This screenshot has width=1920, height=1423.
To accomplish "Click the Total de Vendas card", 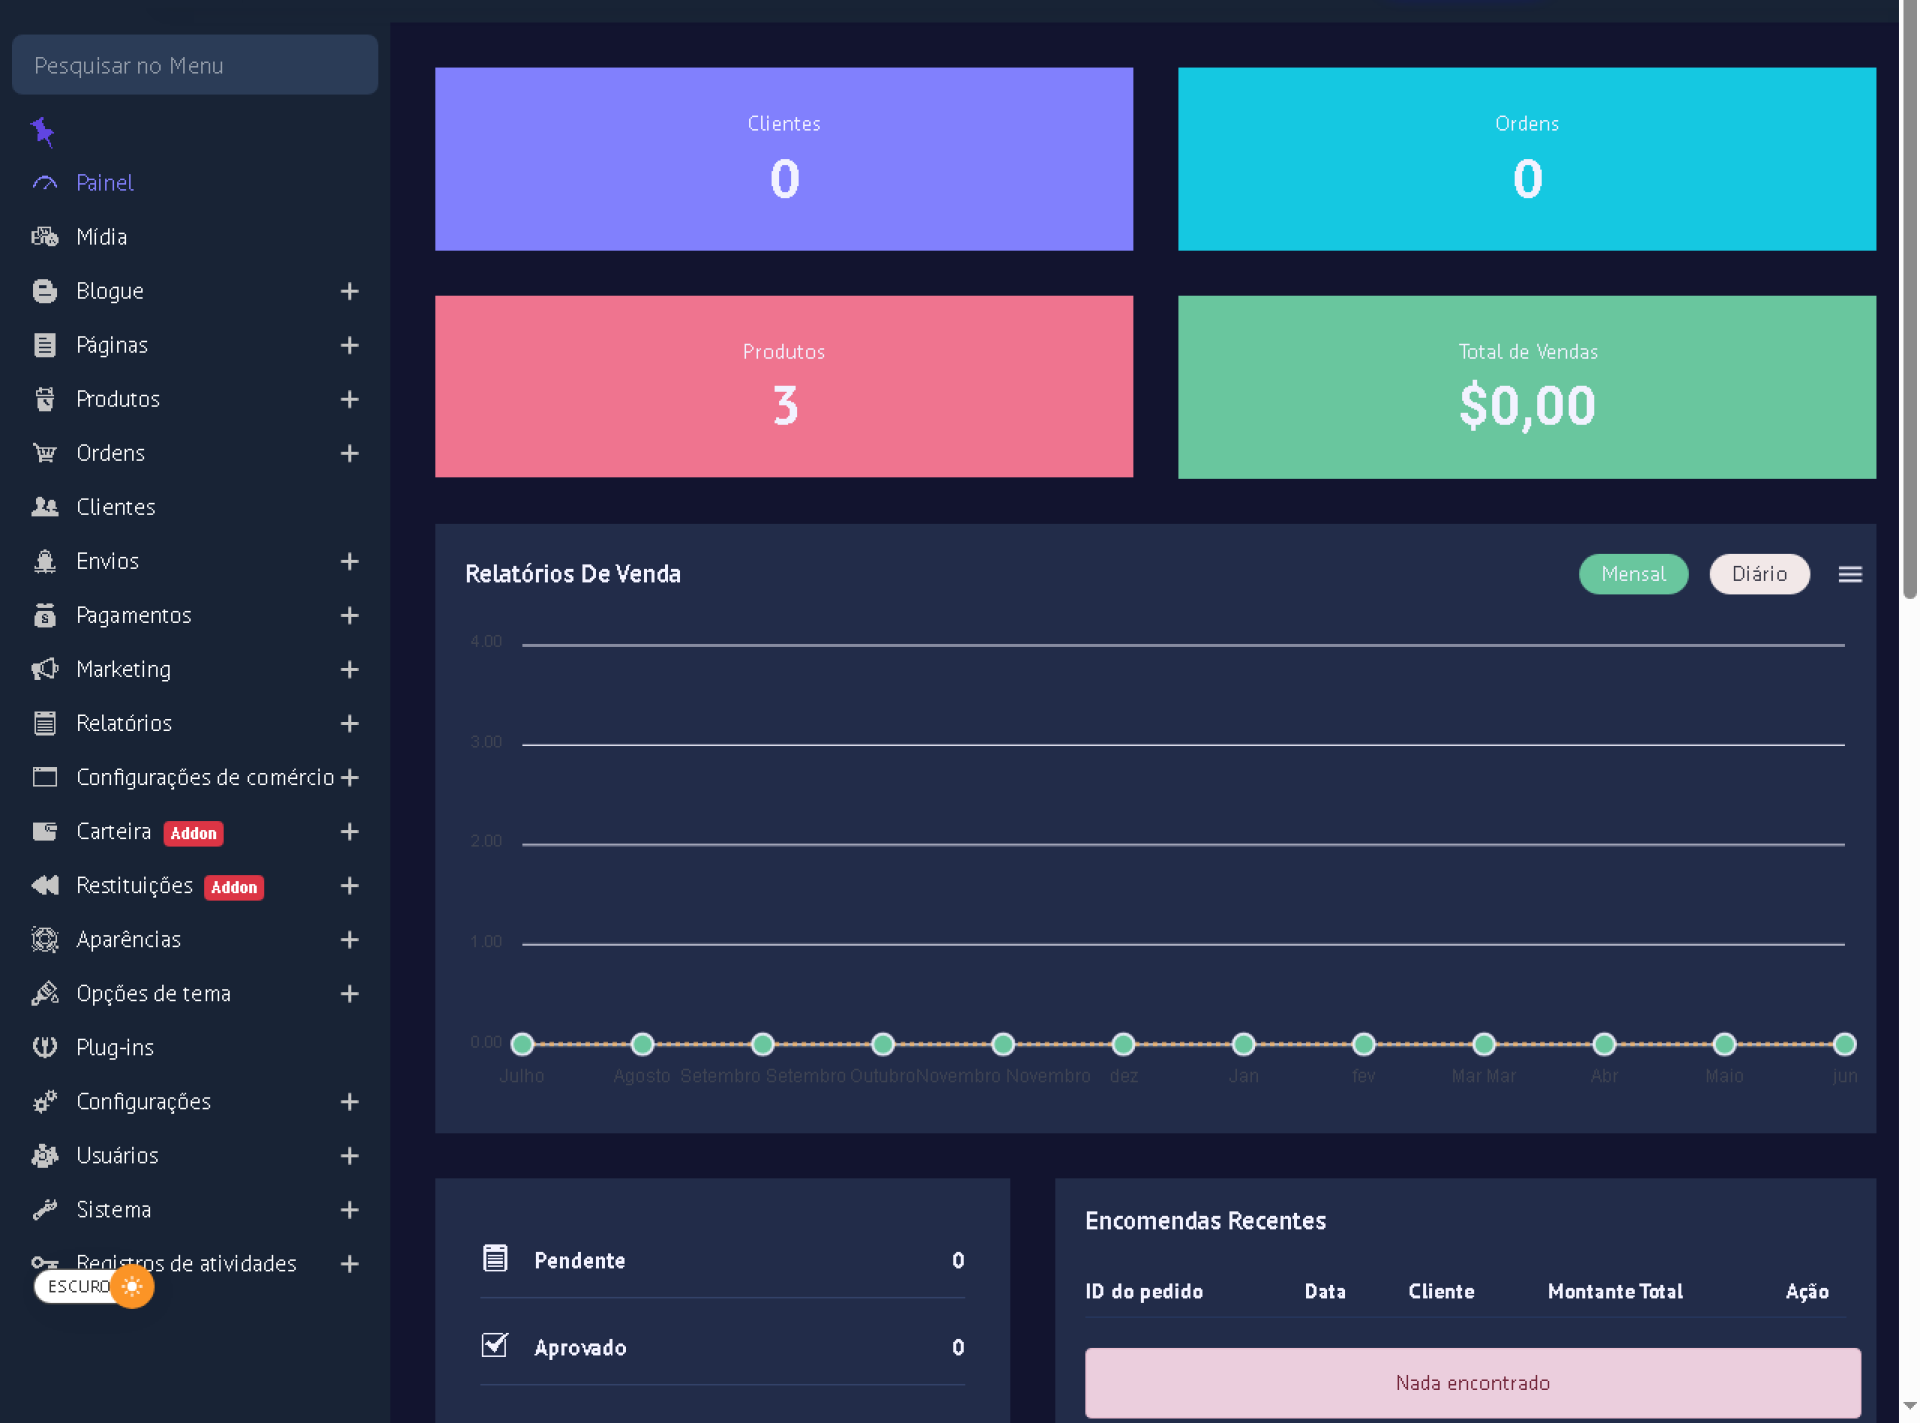I will point(1526,386).
